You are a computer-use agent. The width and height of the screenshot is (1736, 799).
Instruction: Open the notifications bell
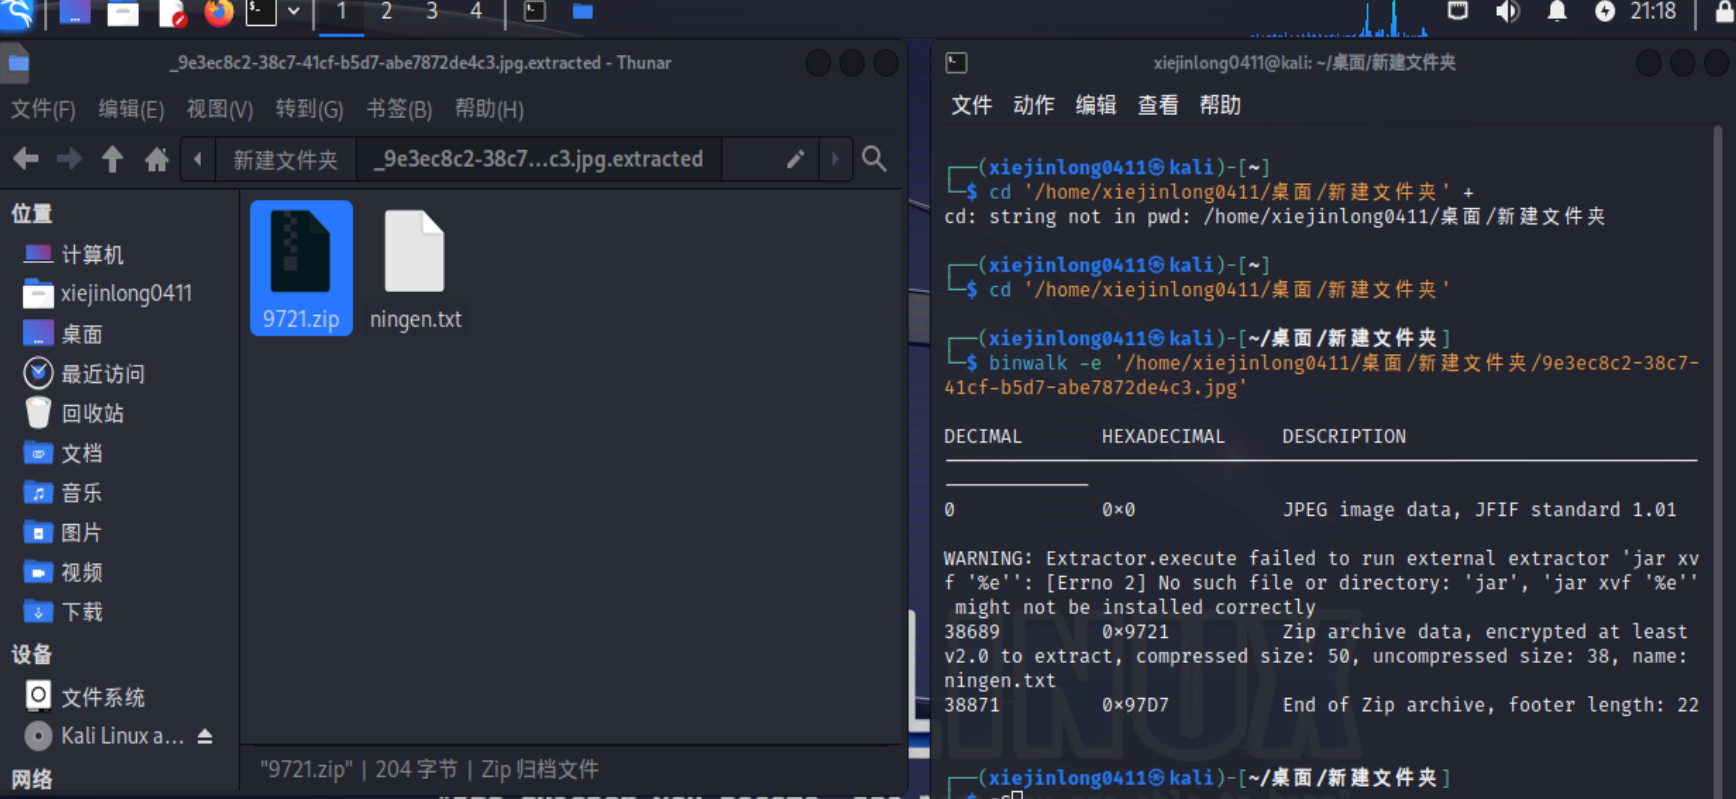coord(1557,12)
